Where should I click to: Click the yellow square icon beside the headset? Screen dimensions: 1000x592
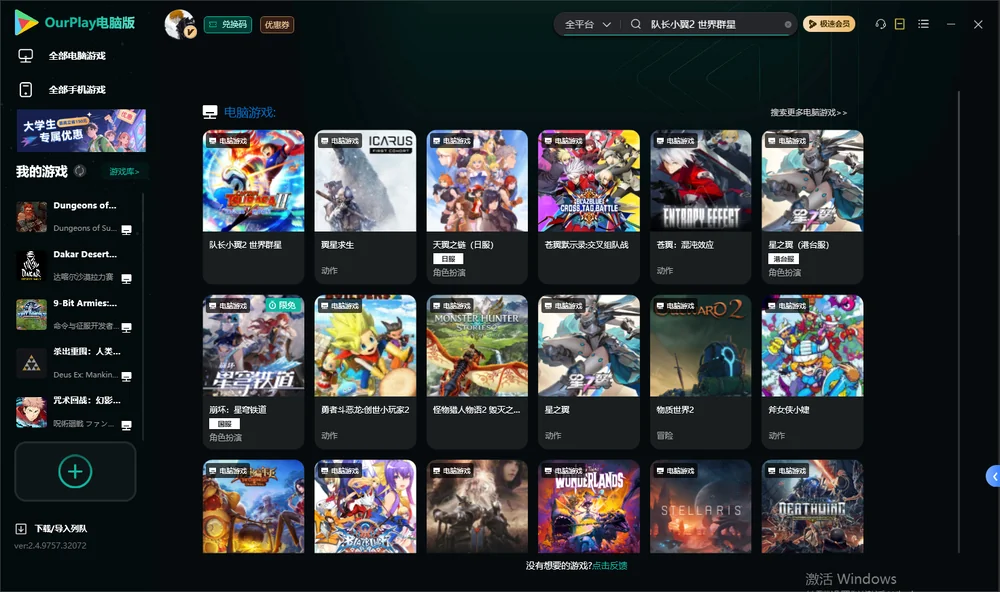(x=900, y=24)
